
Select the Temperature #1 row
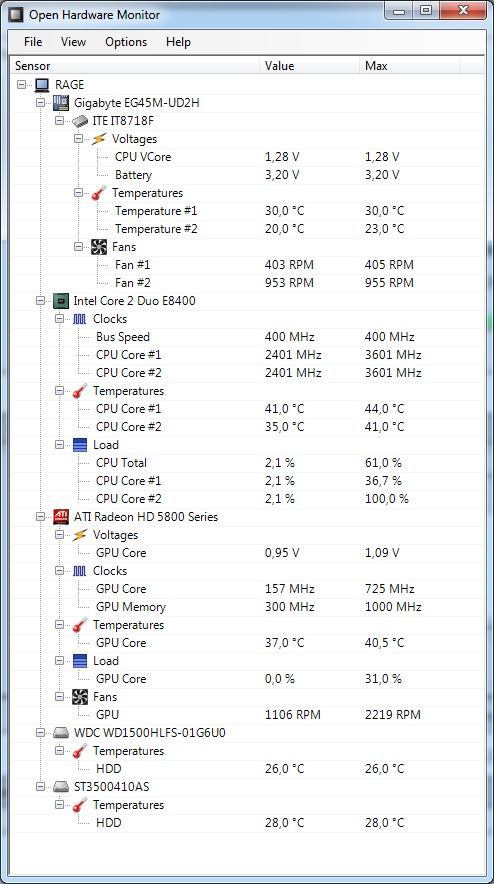pos(247,211)
